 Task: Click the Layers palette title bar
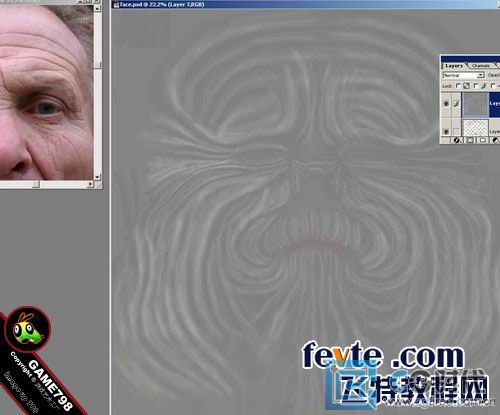pos(471,59)
